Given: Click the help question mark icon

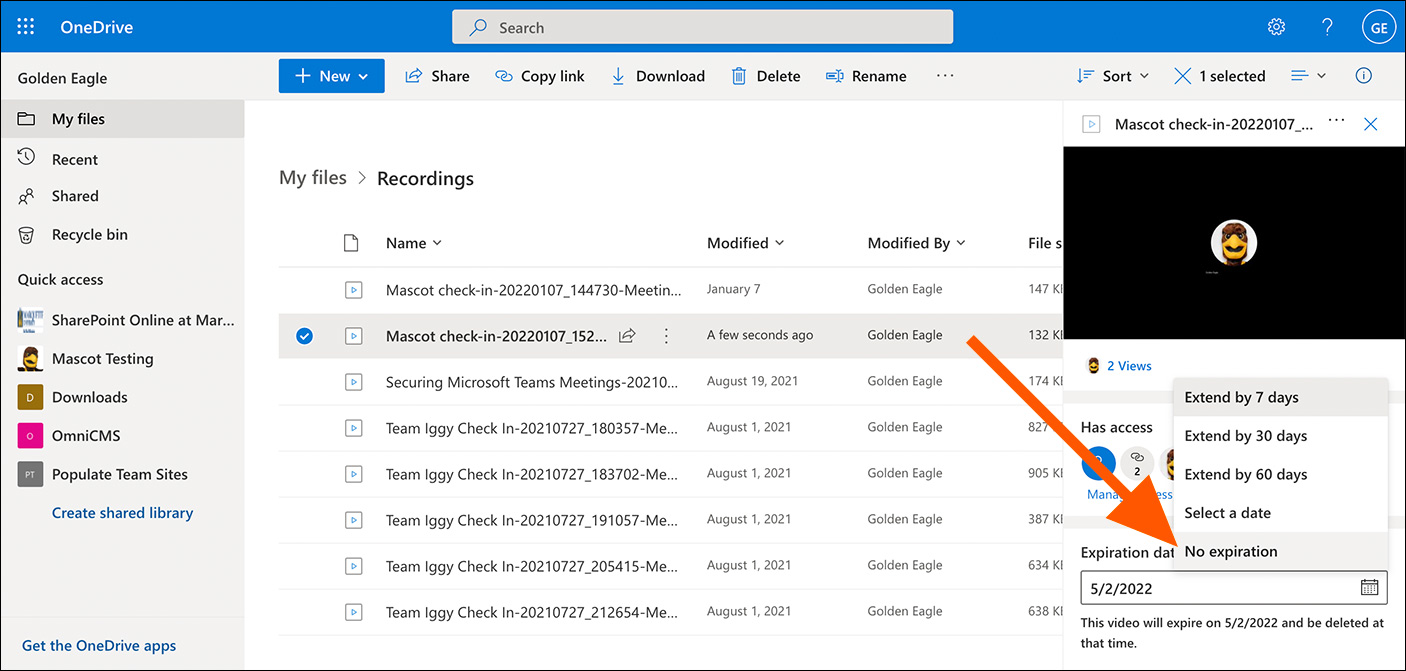Looking at the screenshot, I should pyautogui.click(x=1327, y=27).
